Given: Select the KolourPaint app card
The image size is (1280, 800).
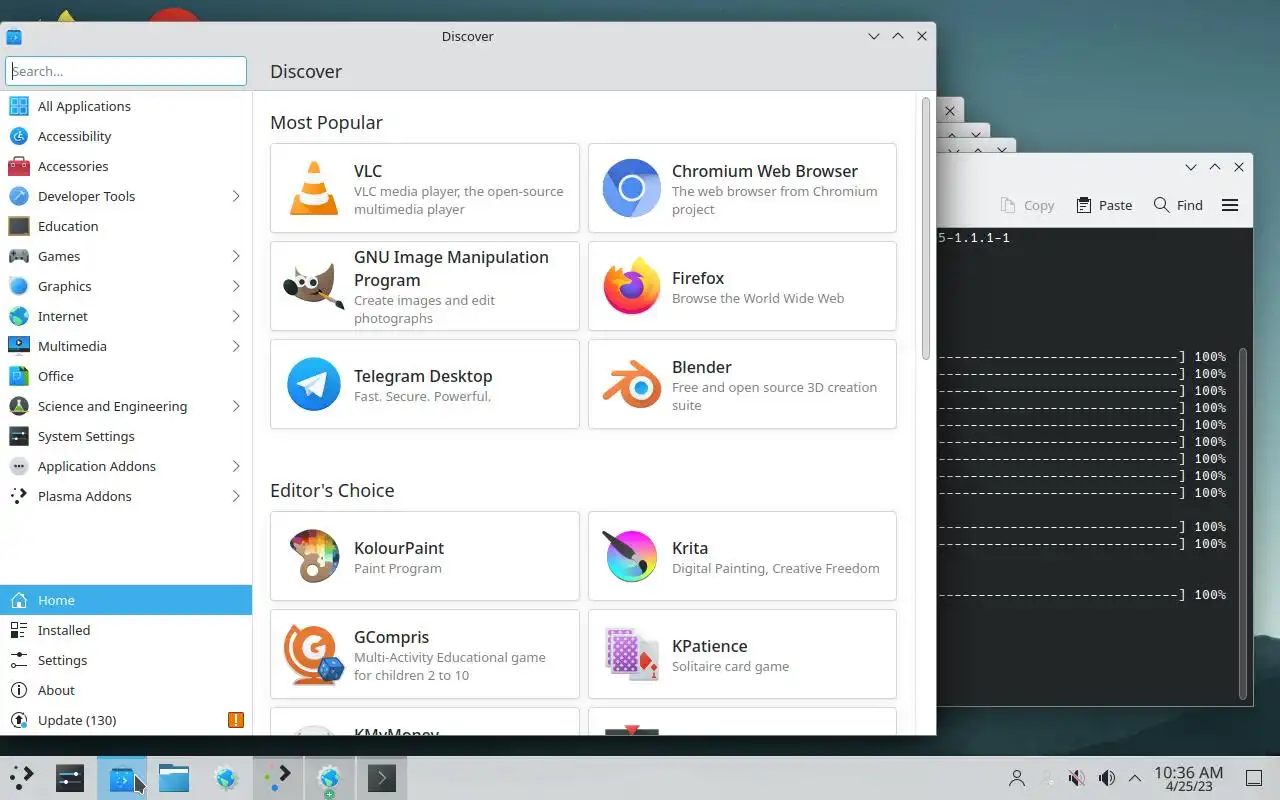Looking at the screenshot, I should point(425,556).
